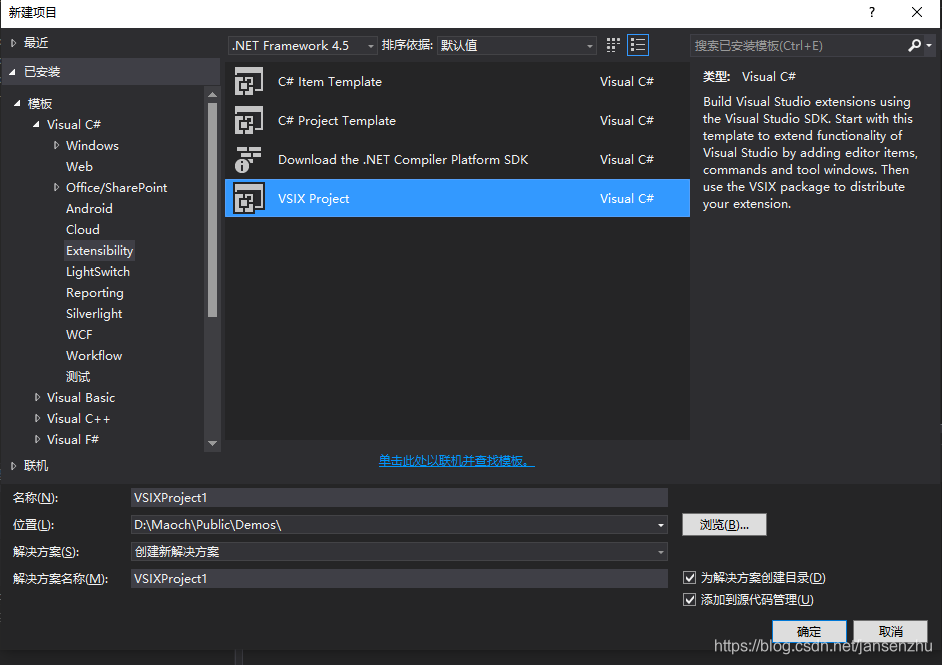Toggle 添加到源代码管理 checkbox
Viewport: 942px width, 665px height.
coord(690,600)
